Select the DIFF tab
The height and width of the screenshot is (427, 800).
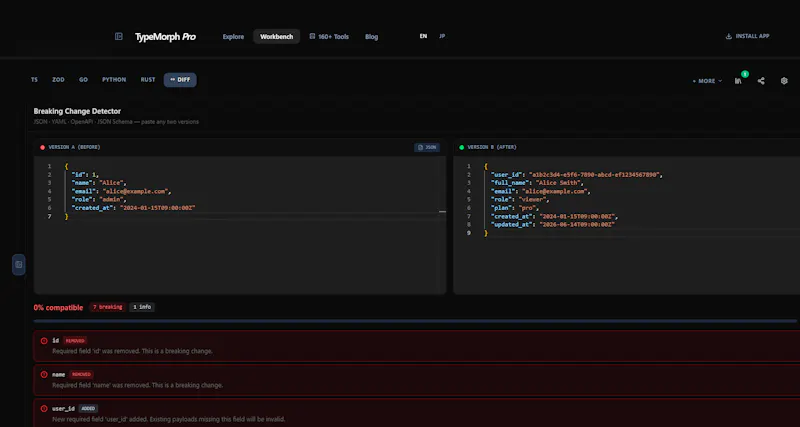click(x=180, y=80)
